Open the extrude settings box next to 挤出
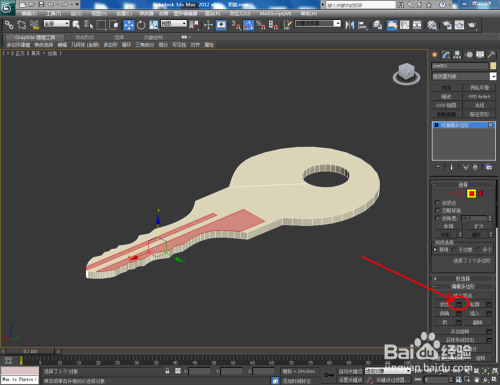Screen dimensions: 500x385 point(459,304)
